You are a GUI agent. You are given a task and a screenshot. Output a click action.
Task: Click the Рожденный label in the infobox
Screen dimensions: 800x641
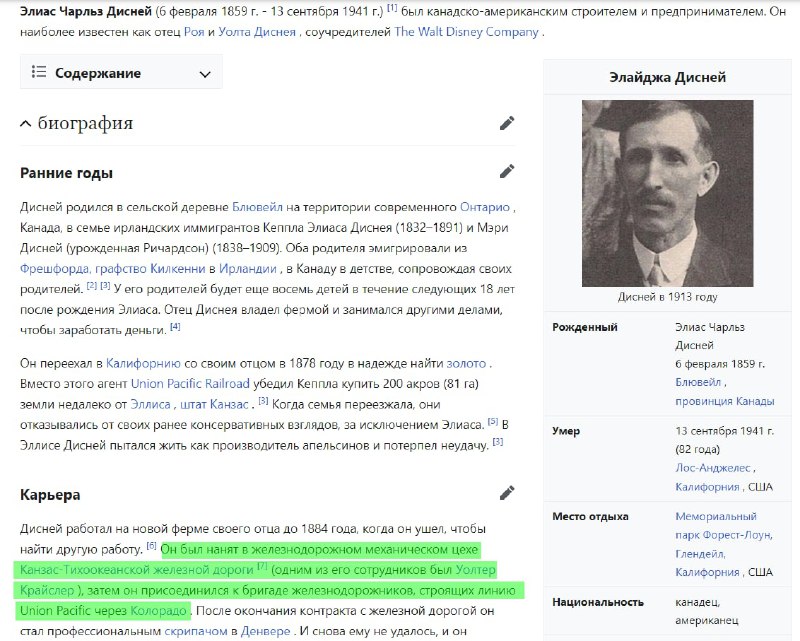coord(585,327)
